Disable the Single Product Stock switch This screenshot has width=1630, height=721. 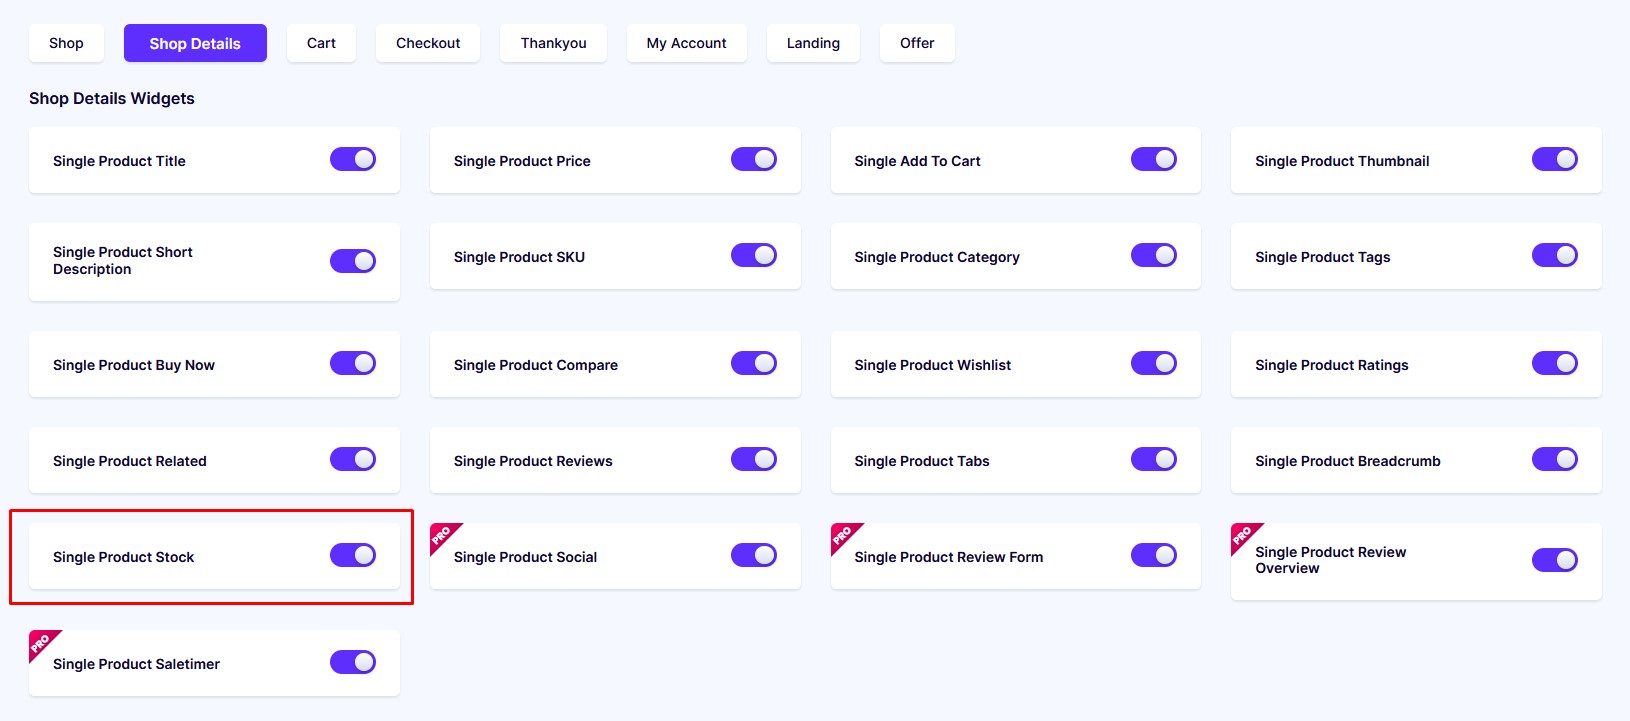pyautogui.click(x=353, y=555)
